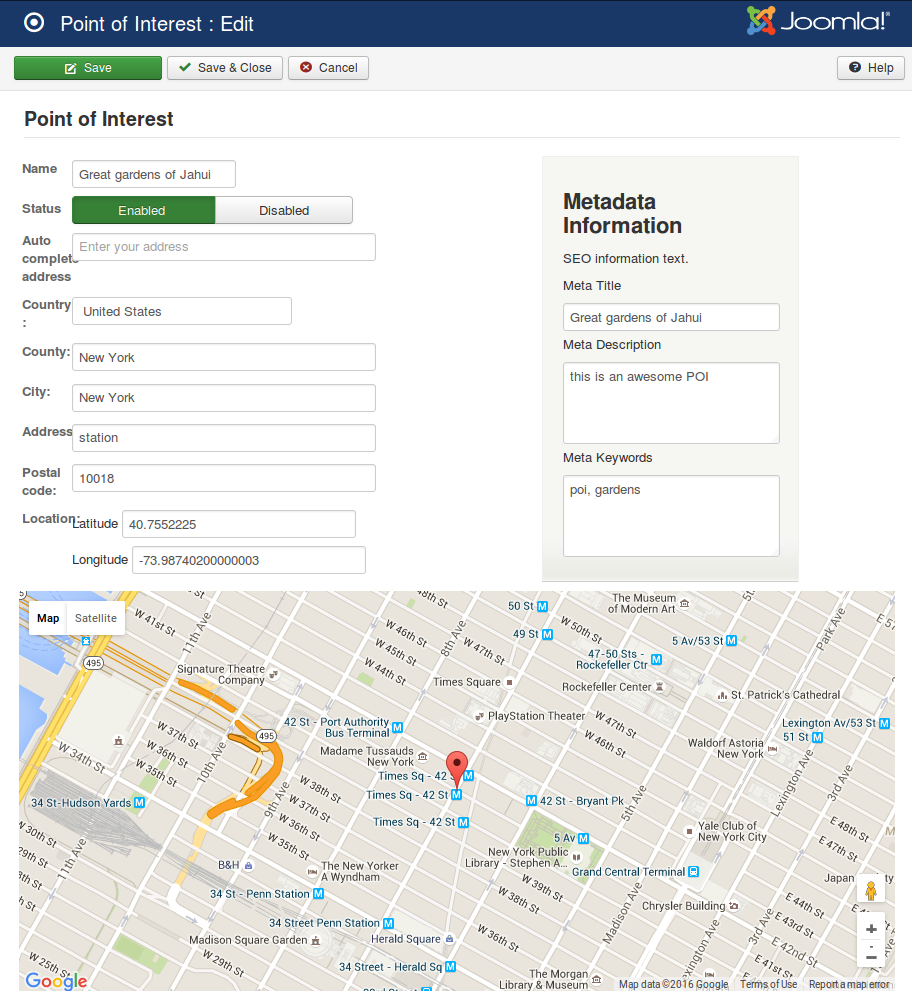912x1007 pixels.
Task: Open the Country dropdown United States
Action: point(182,311)
